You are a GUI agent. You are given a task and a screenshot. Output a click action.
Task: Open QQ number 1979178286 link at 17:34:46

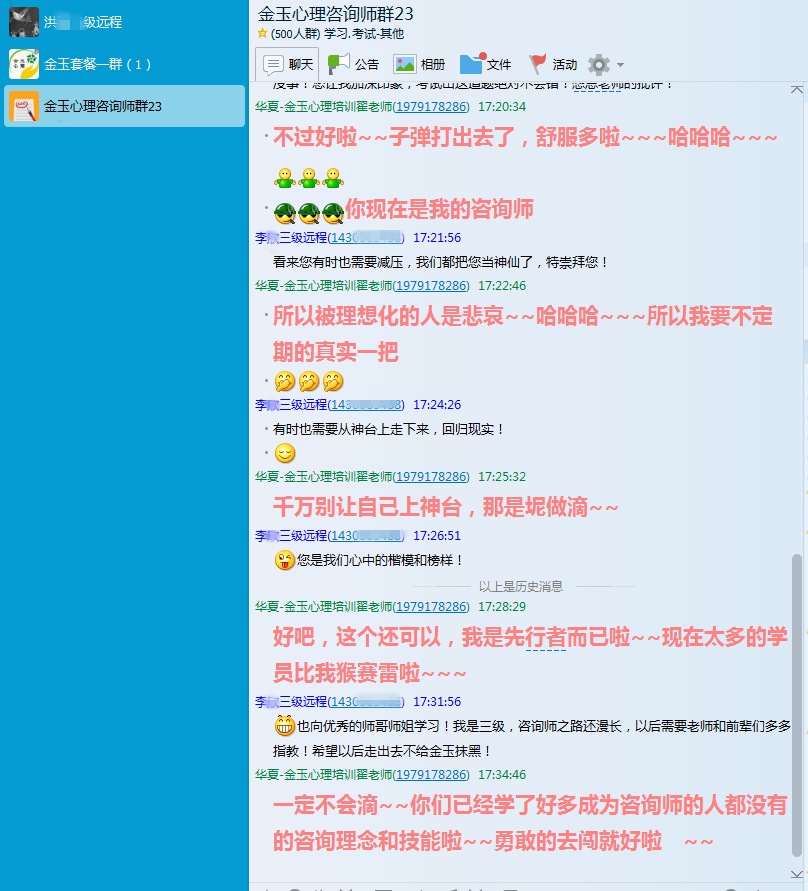coord(431,774)
